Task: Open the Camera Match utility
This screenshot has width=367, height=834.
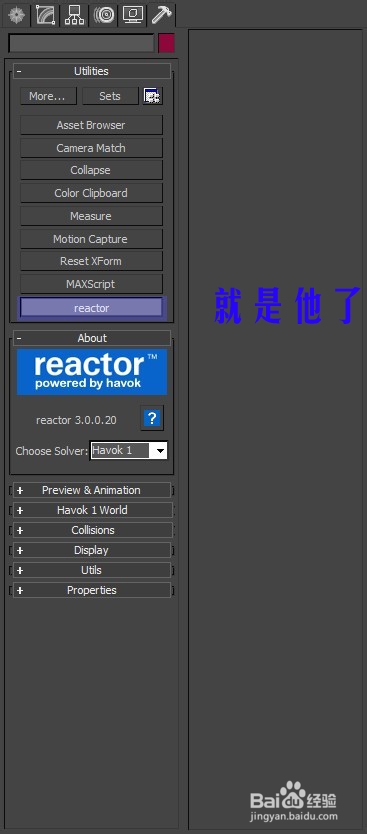Action: tap(91, 148)
